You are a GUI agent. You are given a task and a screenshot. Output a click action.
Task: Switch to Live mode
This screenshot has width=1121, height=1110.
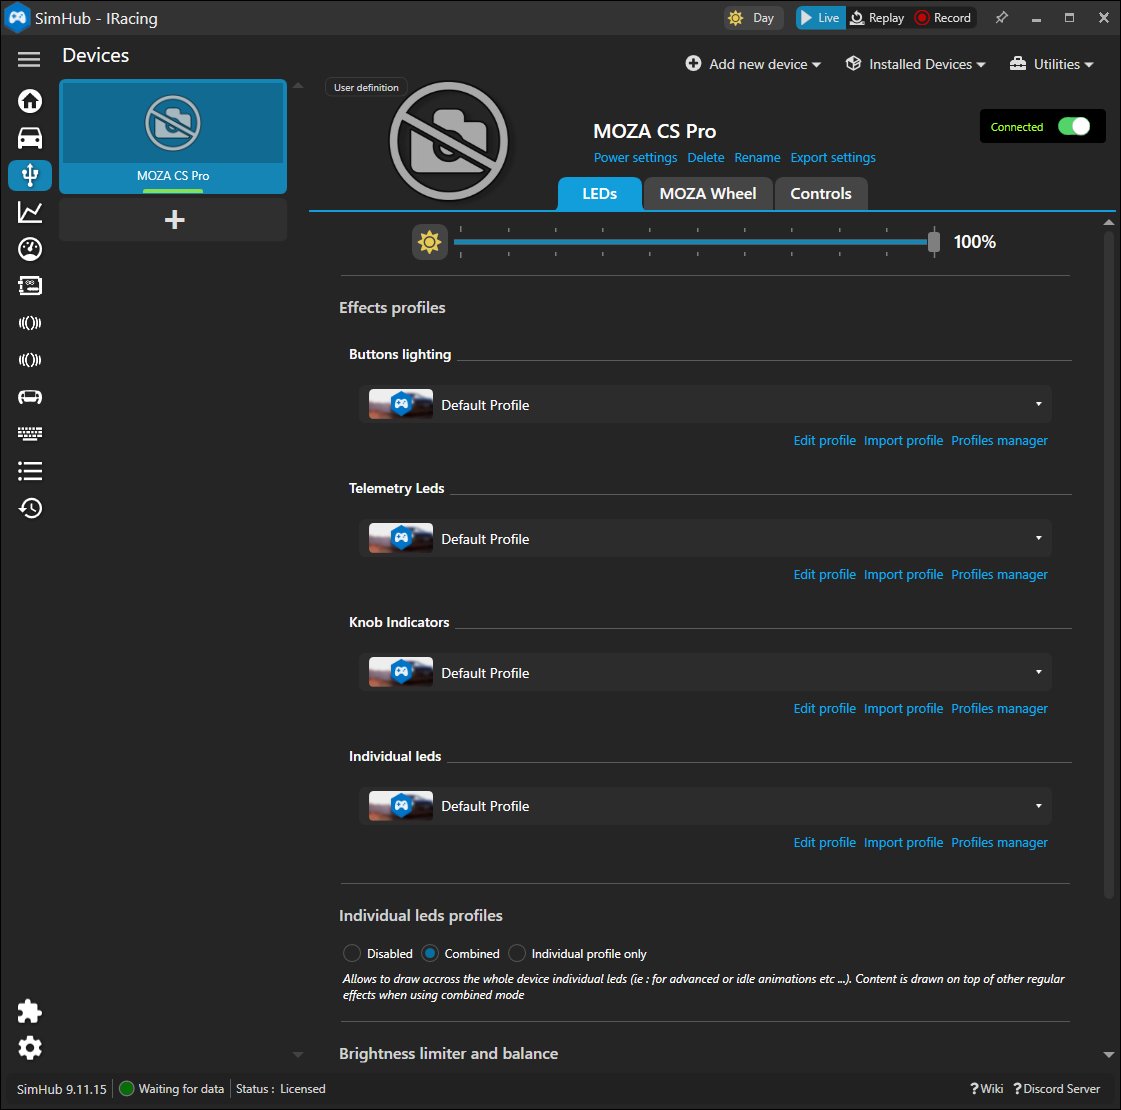[820, 18]
